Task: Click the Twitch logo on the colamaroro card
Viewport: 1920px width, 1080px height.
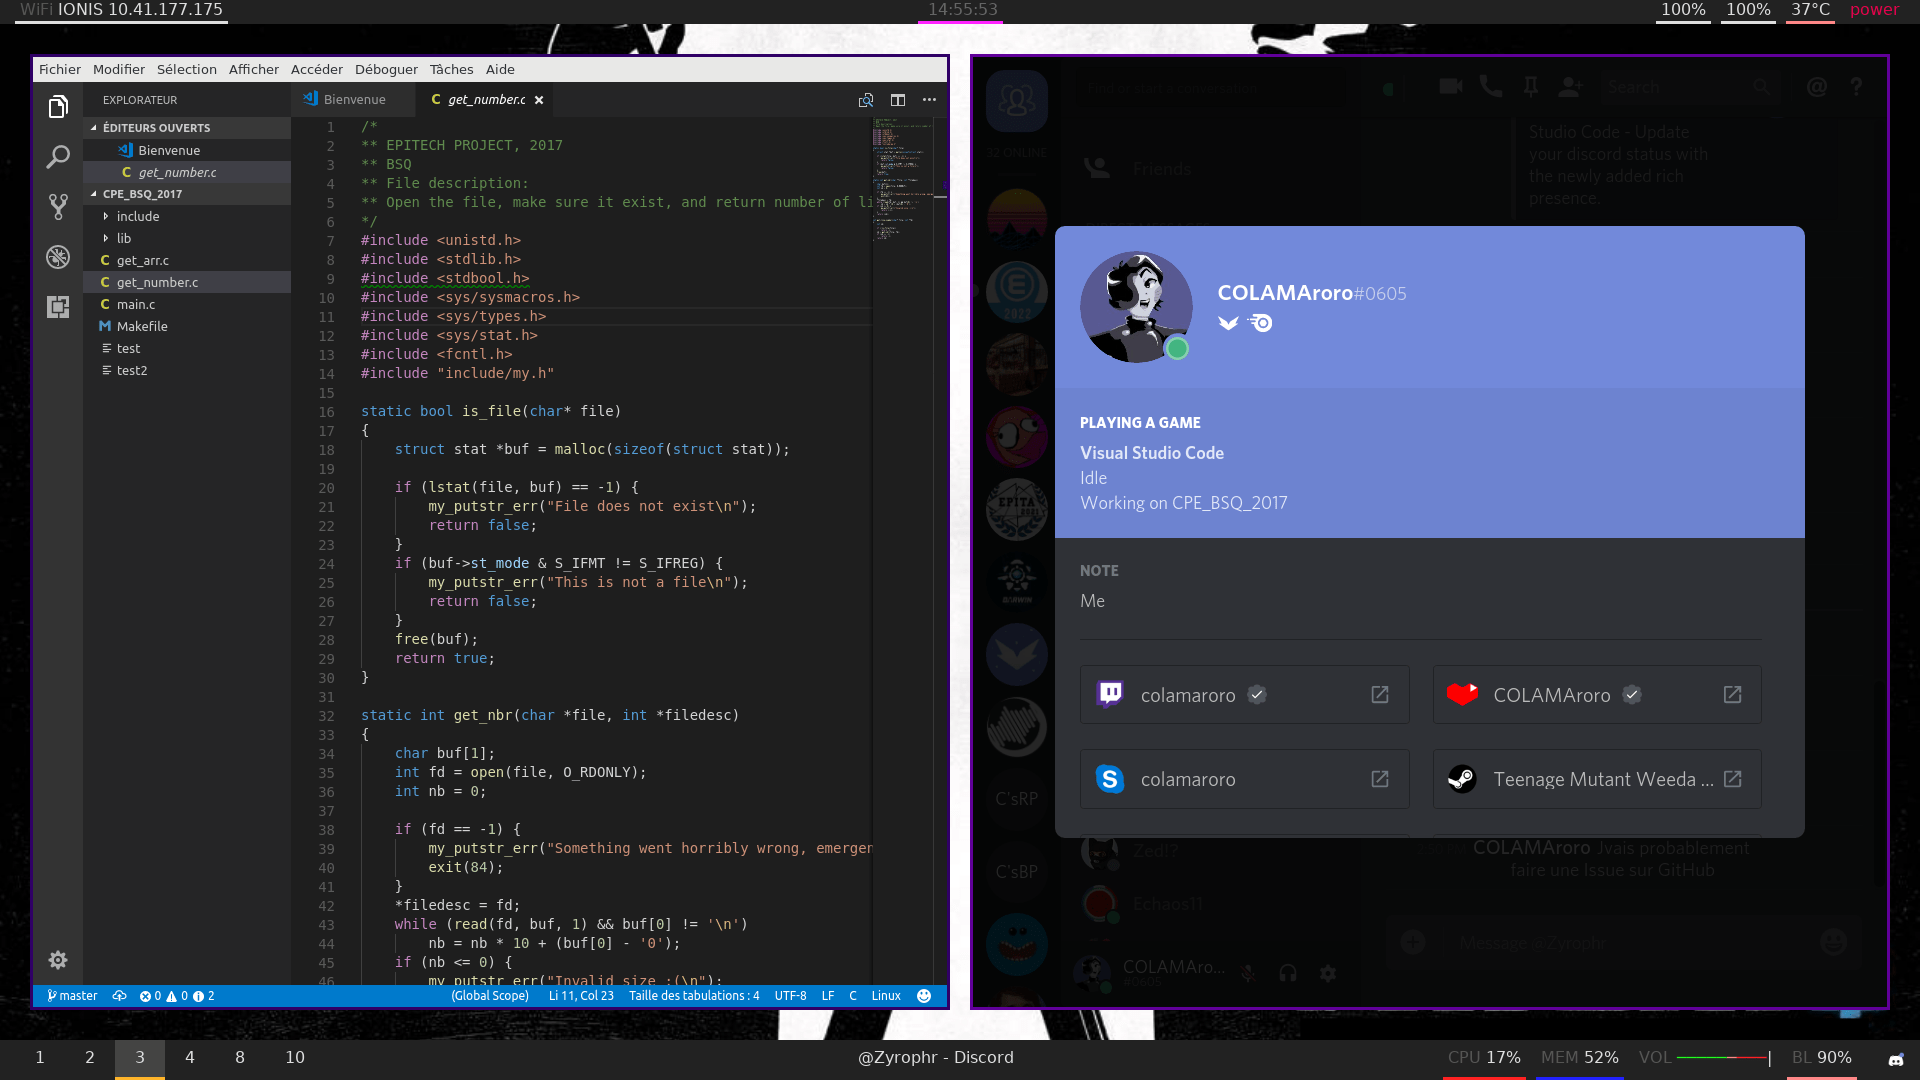Action: (1110, 695)
